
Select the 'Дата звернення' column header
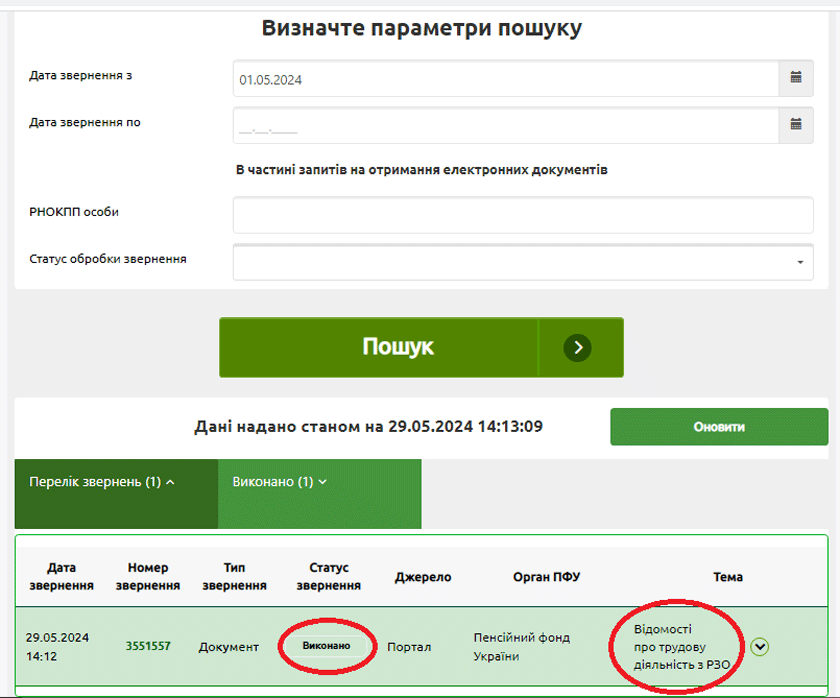(x=62, y=577)
